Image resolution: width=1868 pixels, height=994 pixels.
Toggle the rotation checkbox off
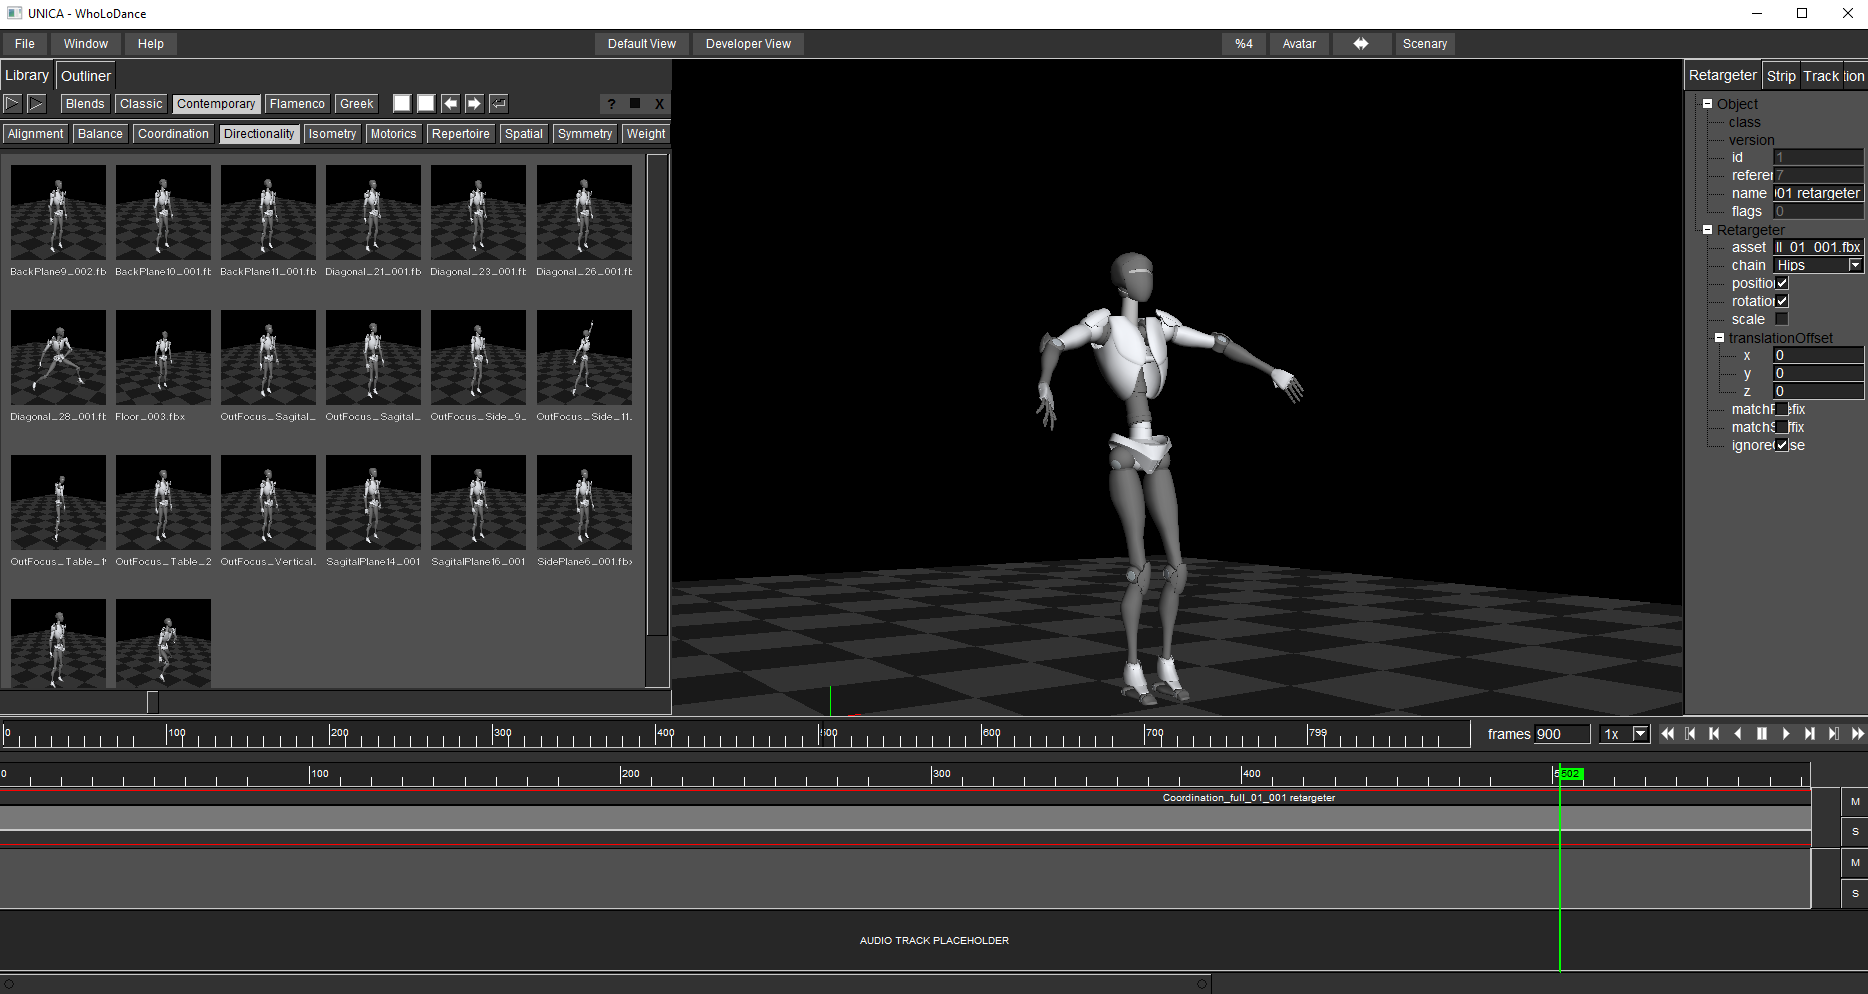[x=1781, y=301]
